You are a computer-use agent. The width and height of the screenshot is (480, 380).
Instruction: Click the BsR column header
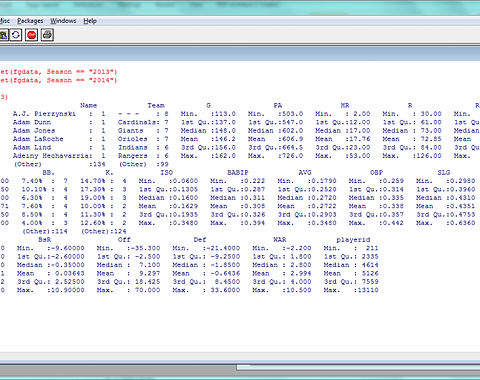45,239
